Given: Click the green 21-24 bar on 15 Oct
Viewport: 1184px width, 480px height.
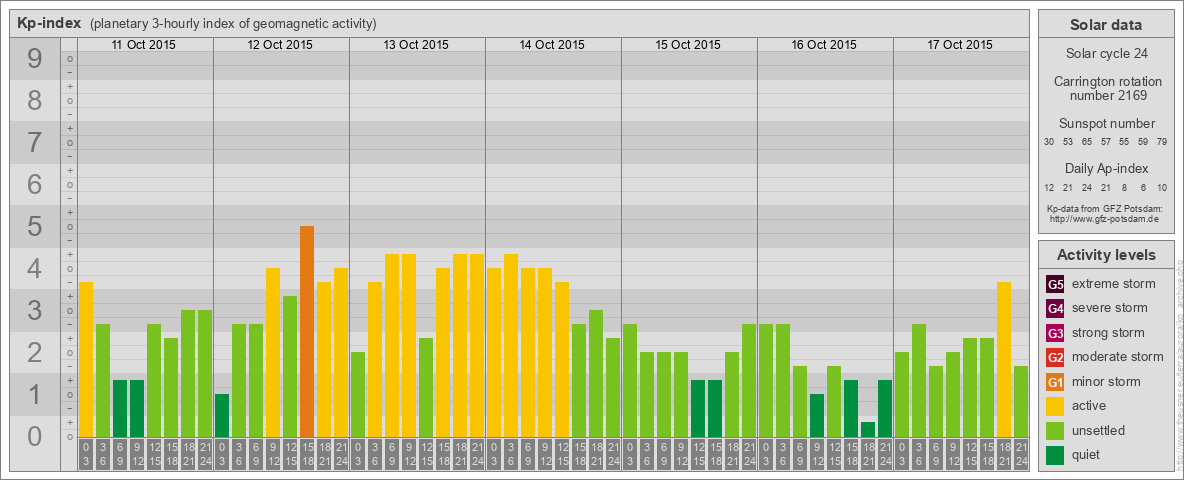Looking at the screenshot, I should 749,380.
